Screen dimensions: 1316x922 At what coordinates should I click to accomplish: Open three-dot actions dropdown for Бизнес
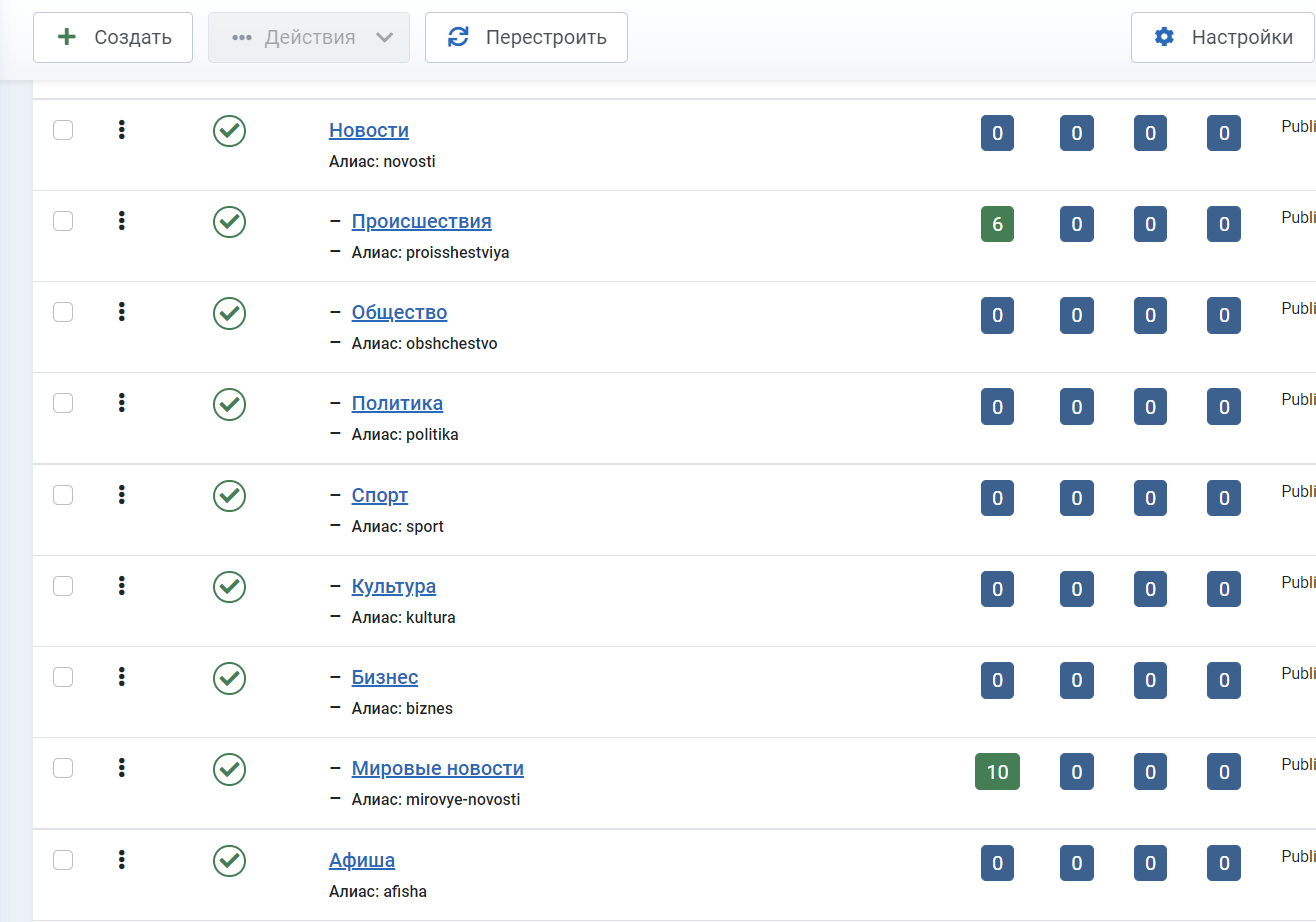(122, 677)
